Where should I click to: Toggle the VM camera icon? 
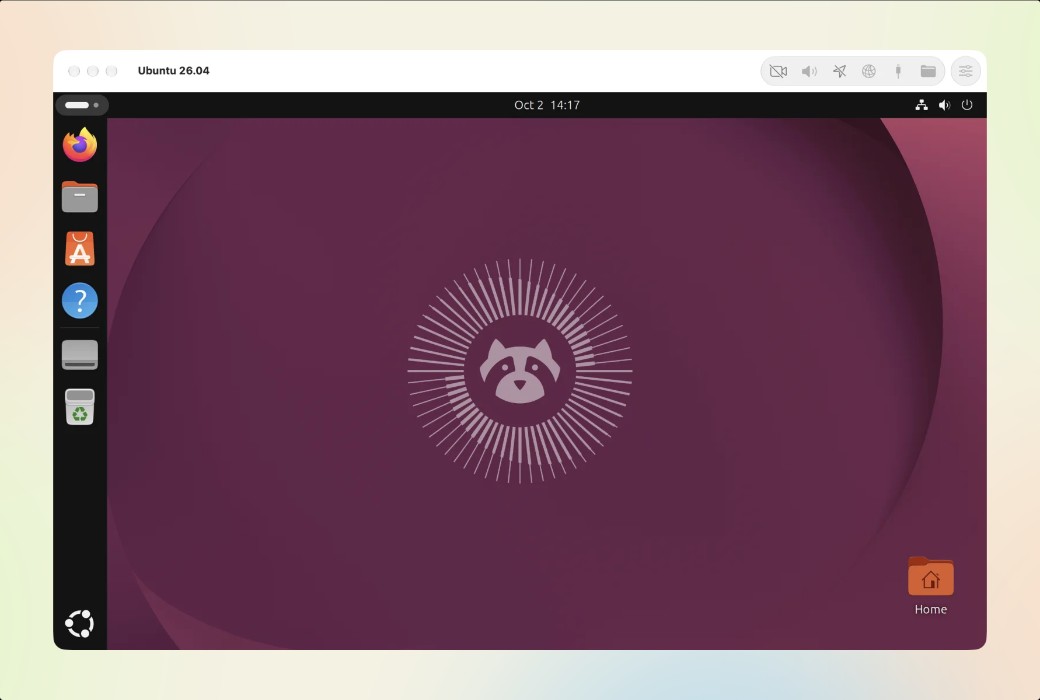(x=778, y=71)
